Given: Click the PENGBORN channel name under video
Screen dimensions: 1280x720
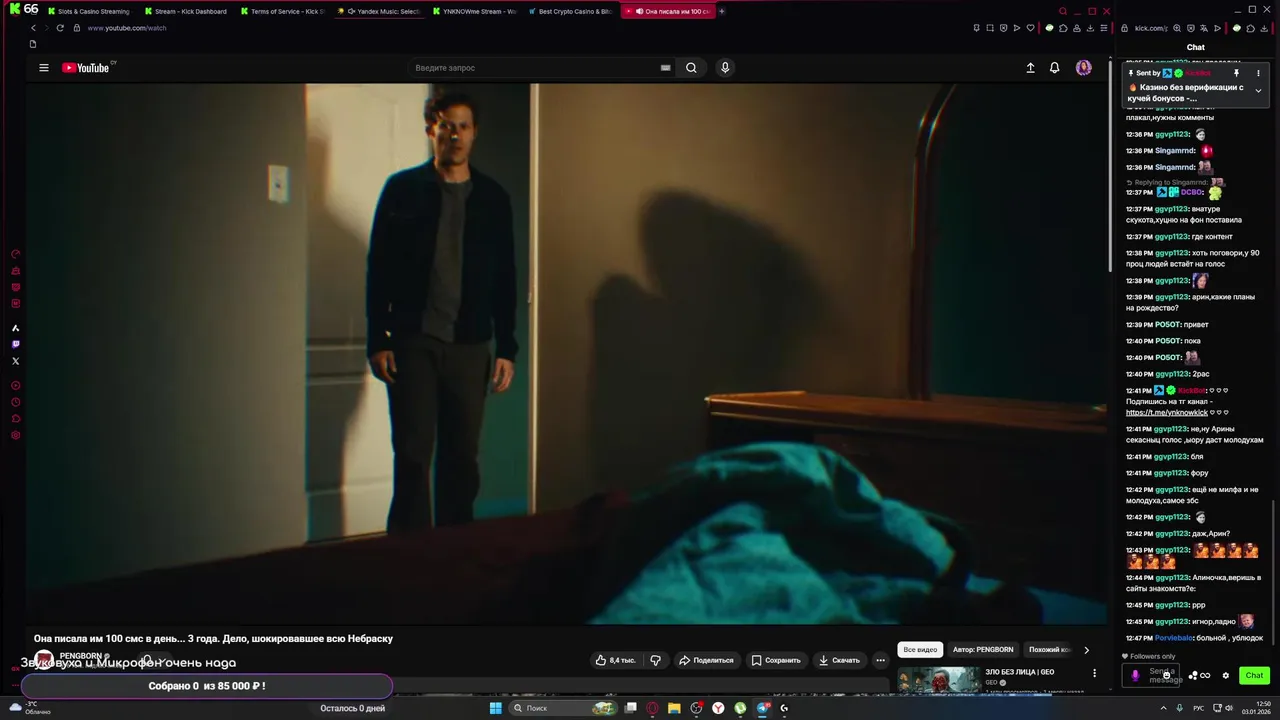Looking at the screenshot, I should pos(80,656).
